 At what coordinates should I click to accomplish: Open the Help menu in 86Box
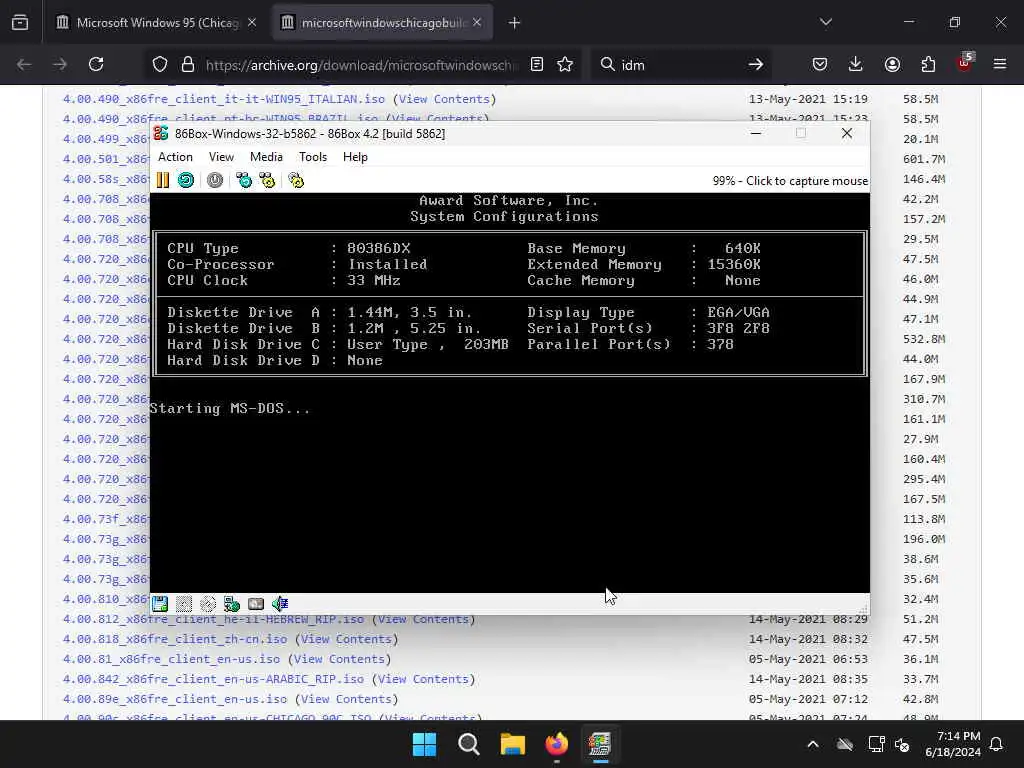(x=355, y=157)
